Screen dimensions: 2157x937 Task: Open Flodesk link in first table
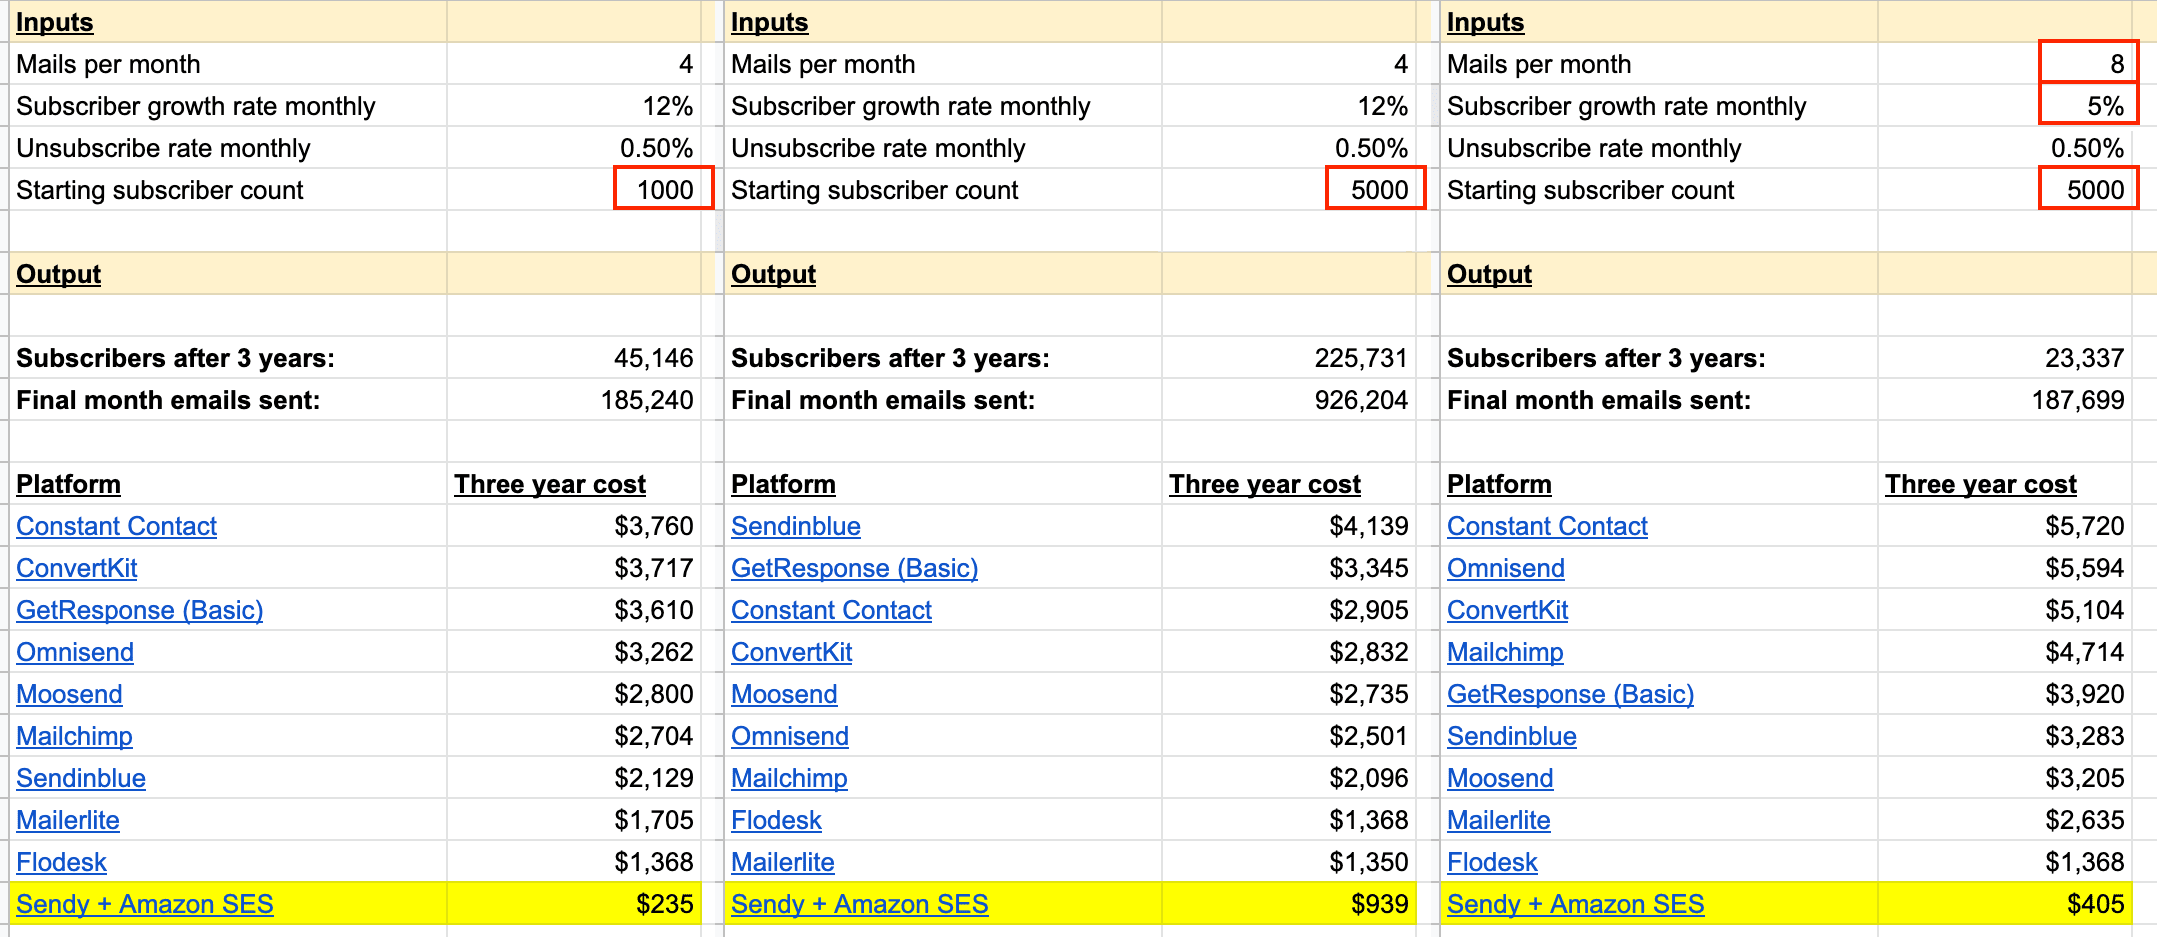61,862
